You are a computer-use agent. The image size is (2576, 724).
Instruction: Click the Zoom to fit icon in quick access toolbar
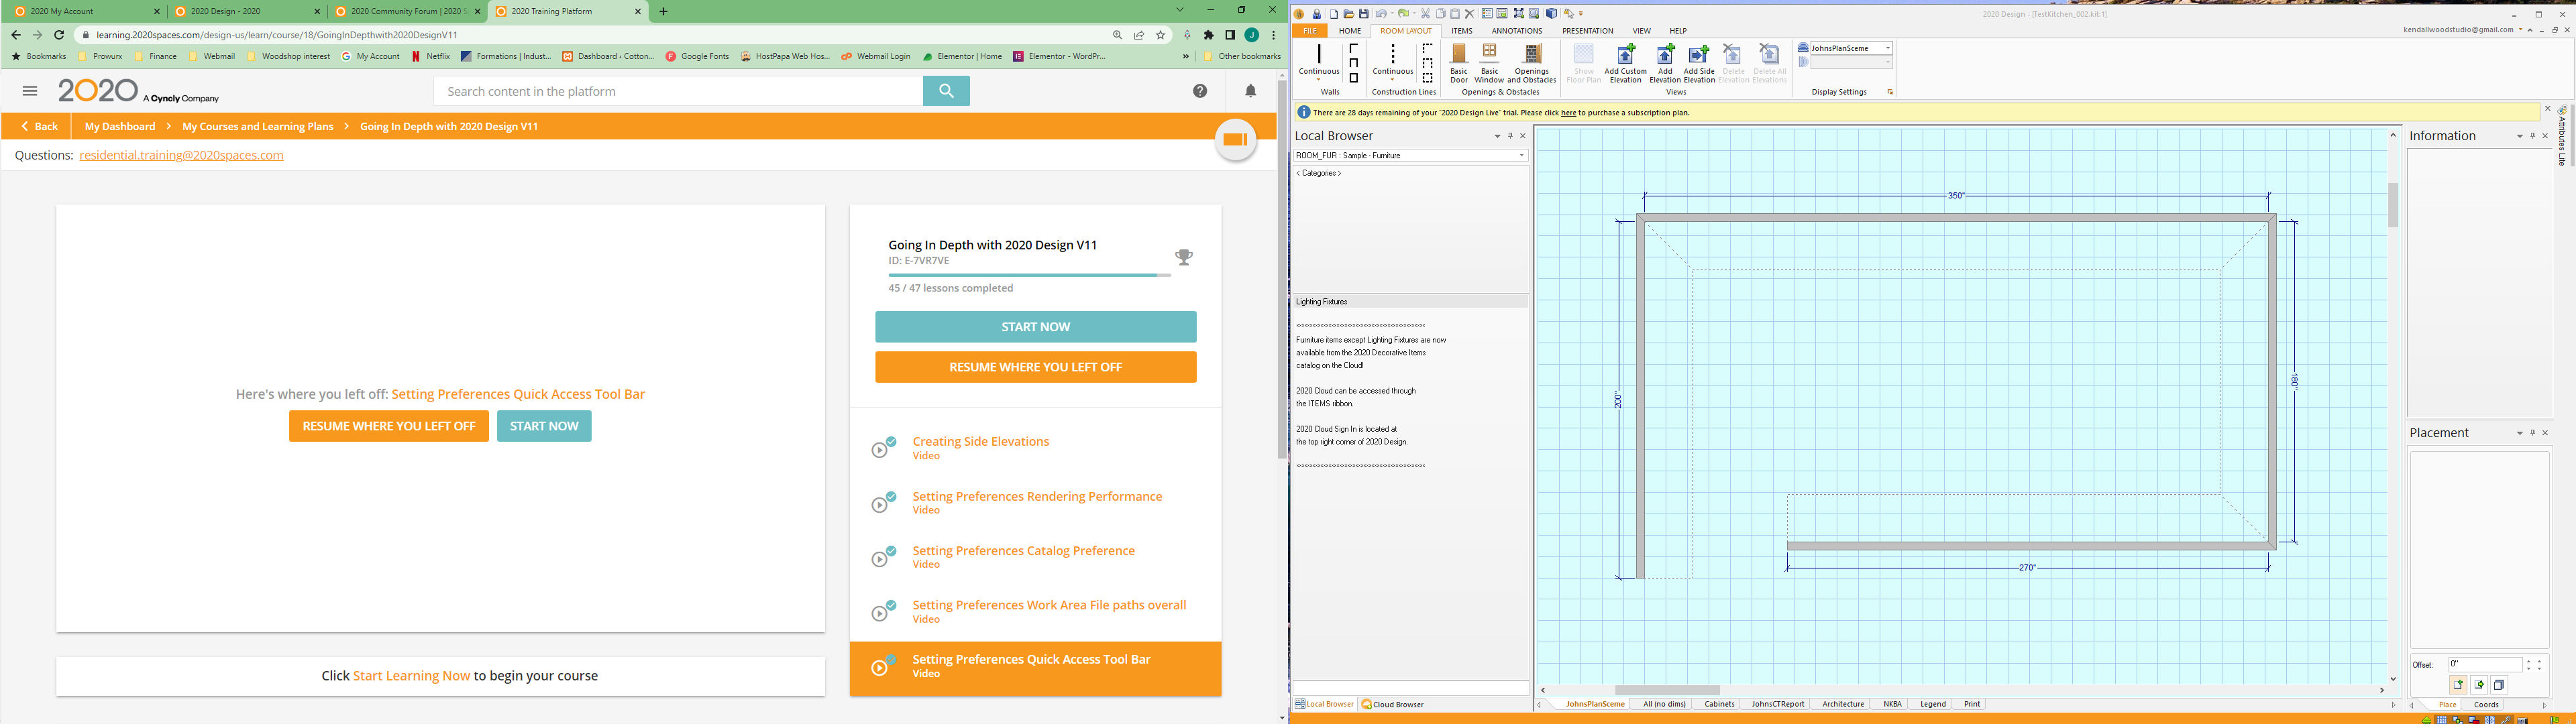tap(1519, 14)
